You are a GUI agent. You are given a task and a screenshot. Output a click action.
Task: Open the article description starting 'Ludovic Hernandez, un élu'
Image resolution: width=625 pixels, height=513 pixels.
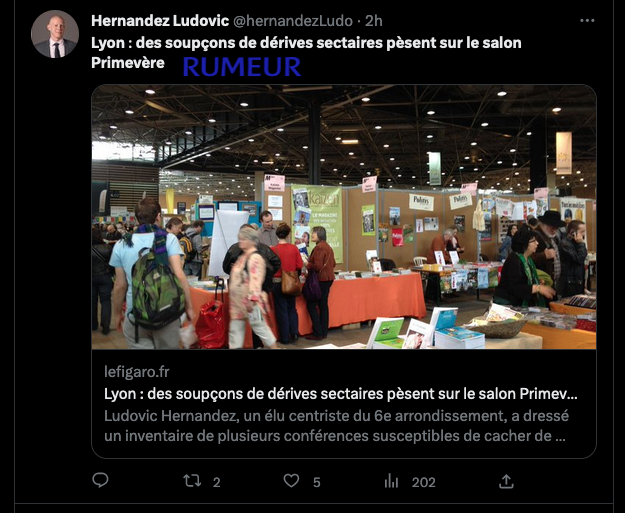coord(336,426)
